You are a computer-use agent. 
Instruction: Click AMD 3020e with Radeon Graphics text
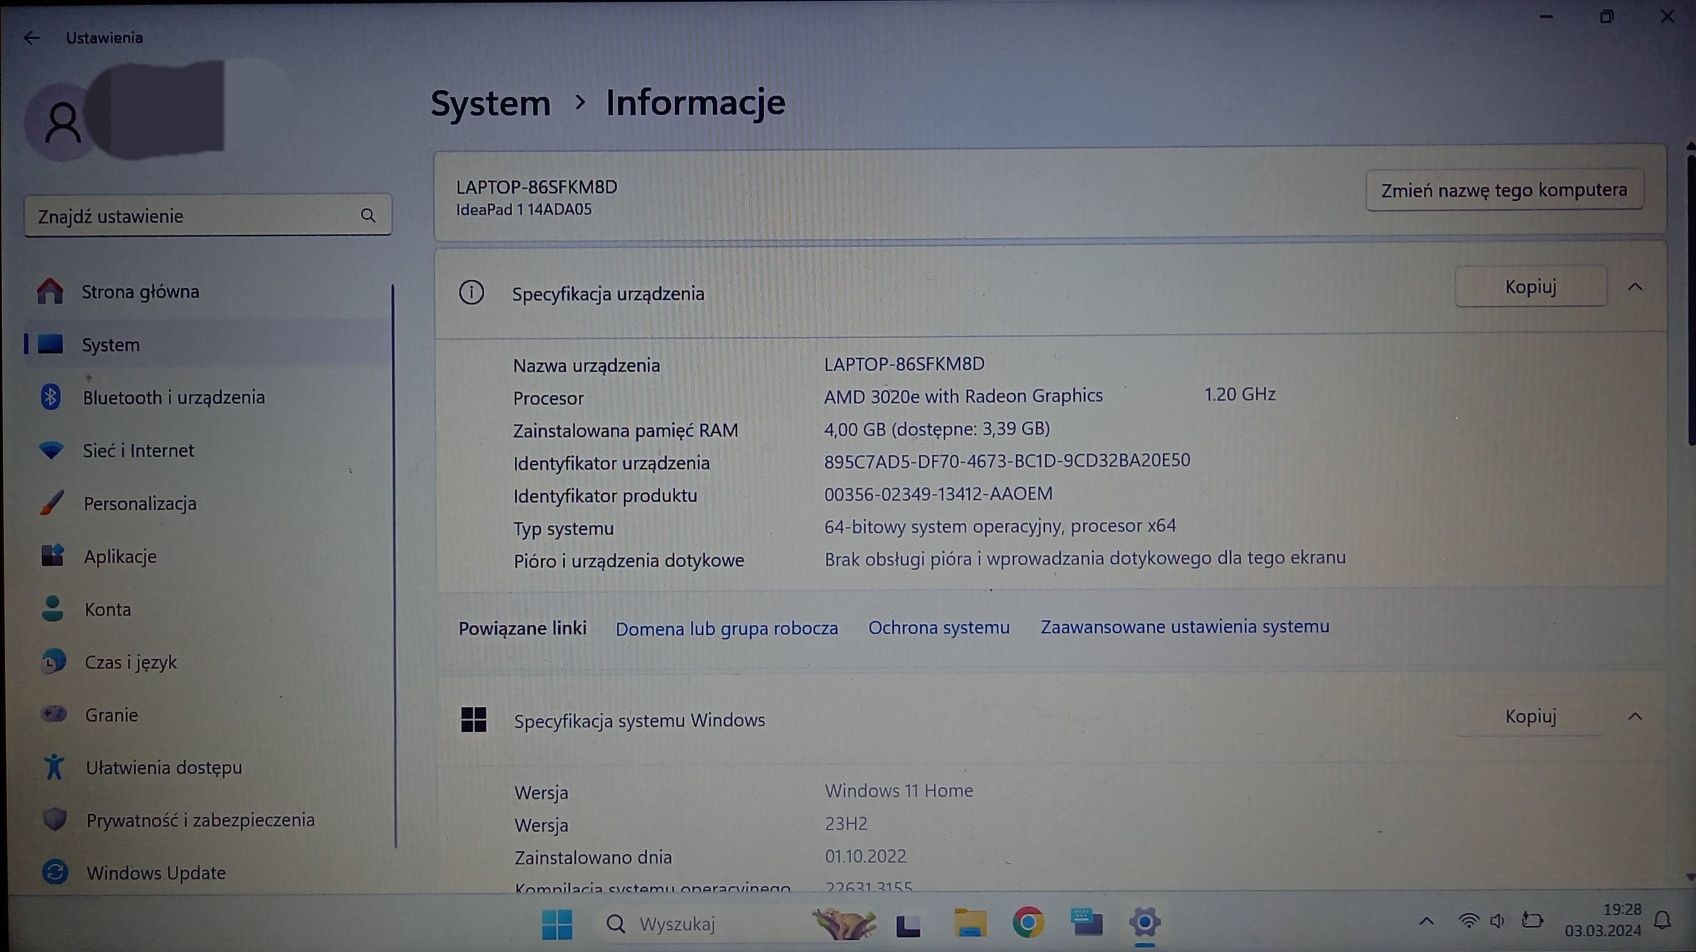coord(963,396)
